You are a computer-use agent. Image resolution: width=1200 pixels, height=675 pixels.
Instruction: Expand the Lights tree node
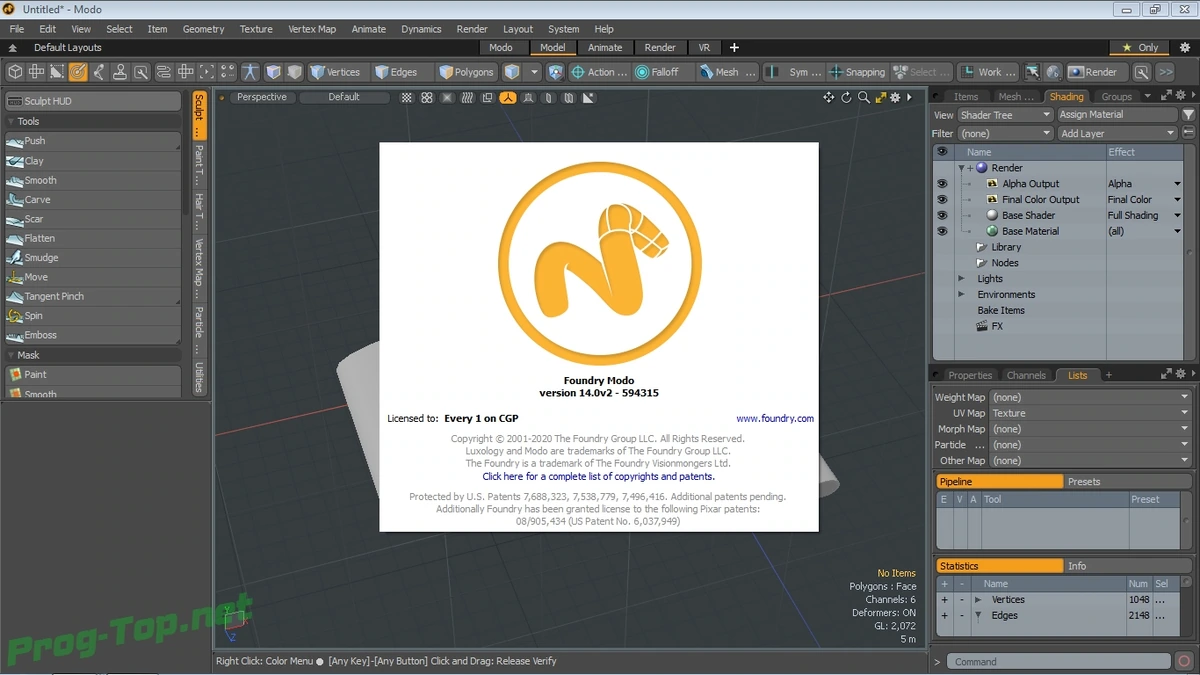click(x=961, y=279)
